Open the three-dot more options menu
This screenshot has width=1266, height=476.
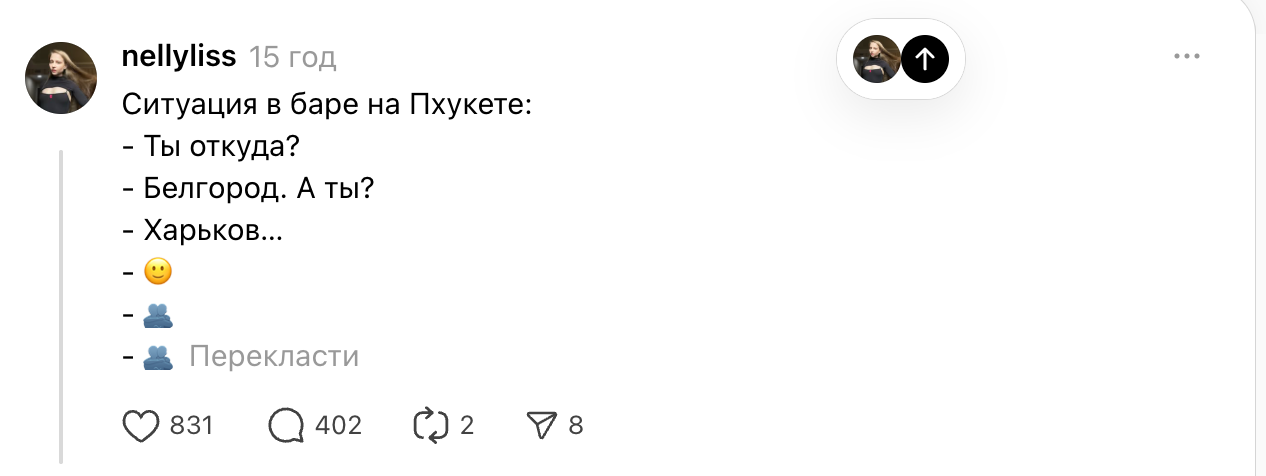(x=1186, y=57)
